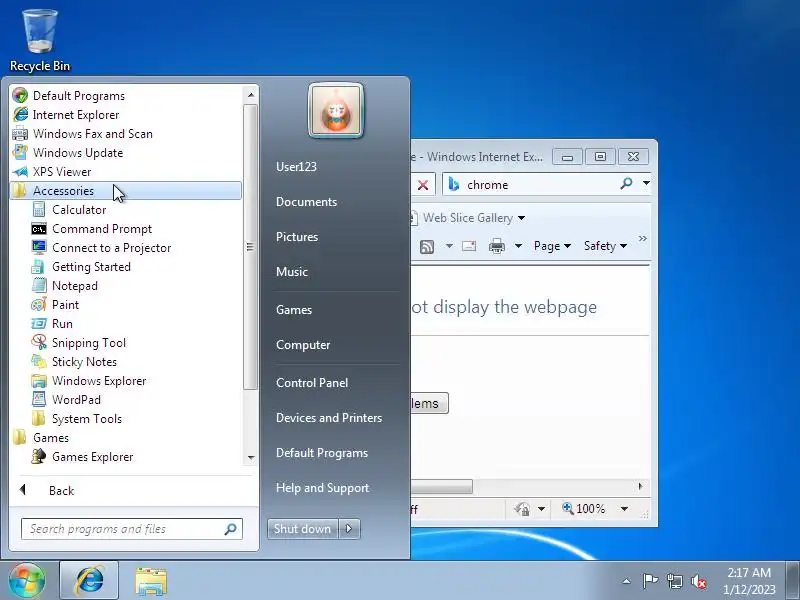Expand IE toolbar overflow chevron
The width and height of the screenshot is (800, 600).
(x=642, y=238)
